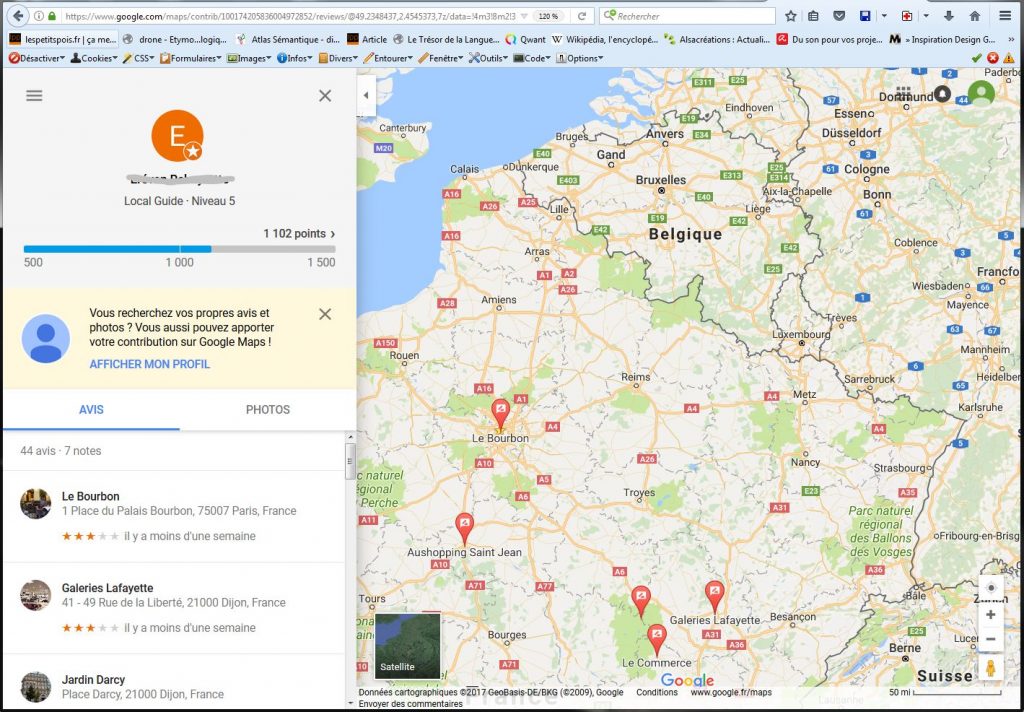
Task: Center map on my location
Action: point(990,587)
